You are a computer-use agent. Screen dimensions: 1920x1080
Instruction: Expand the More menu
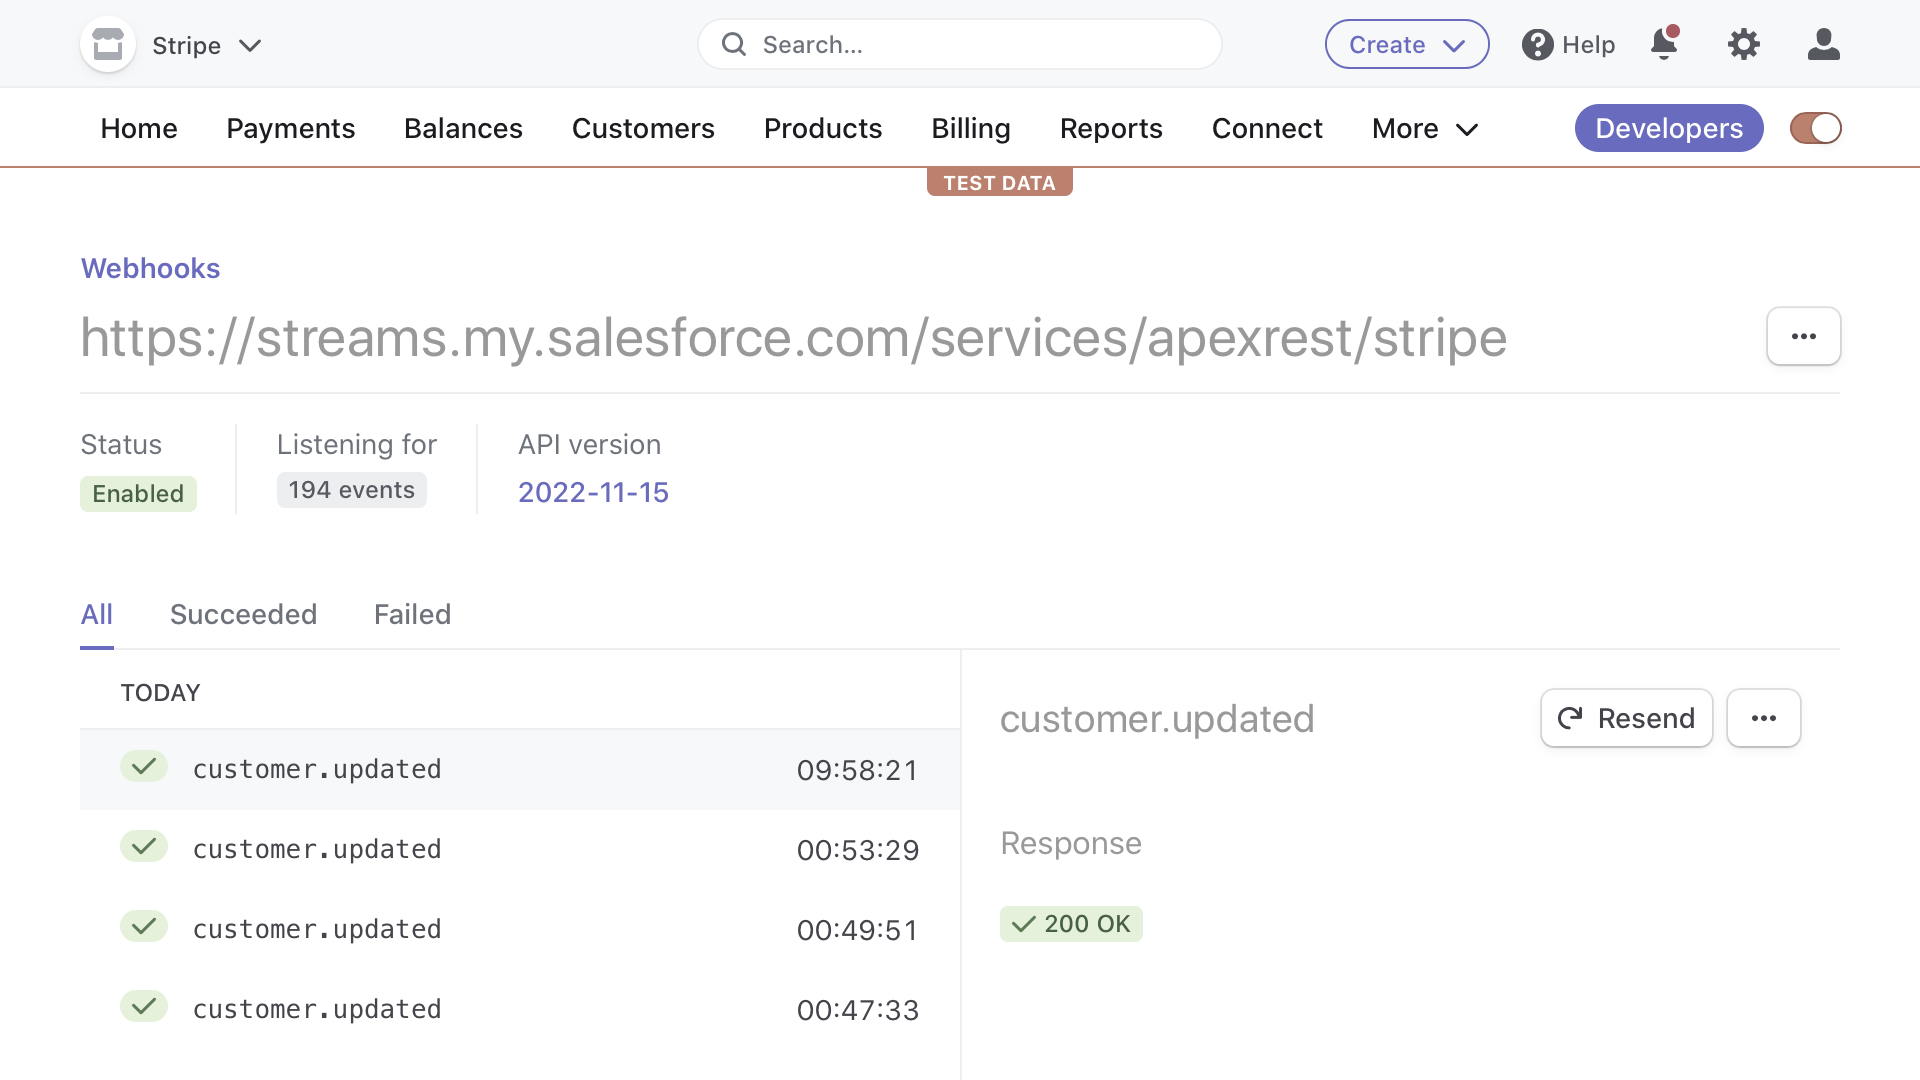[1425, 129]
